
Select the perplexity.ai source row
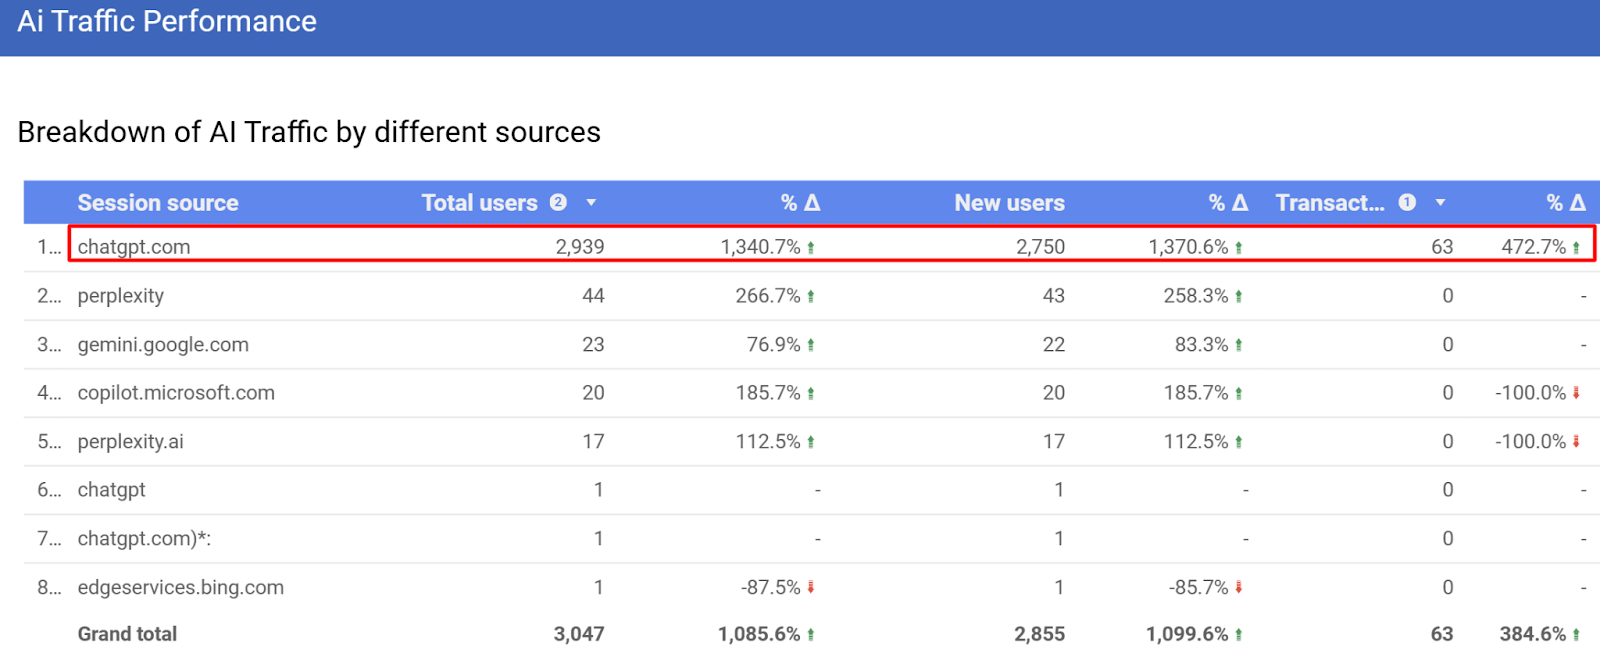point(131,442)
